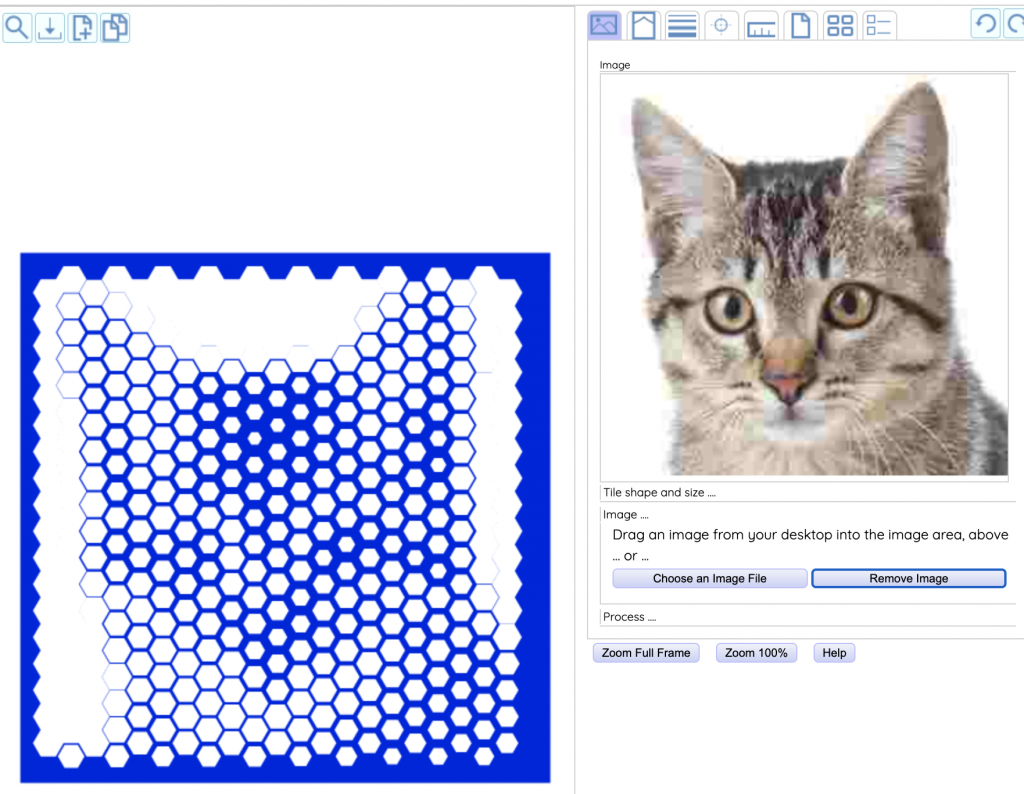Click the 'Choose an Image File' button
Screen dimensions: 1024x794
(x=710, y=579)
